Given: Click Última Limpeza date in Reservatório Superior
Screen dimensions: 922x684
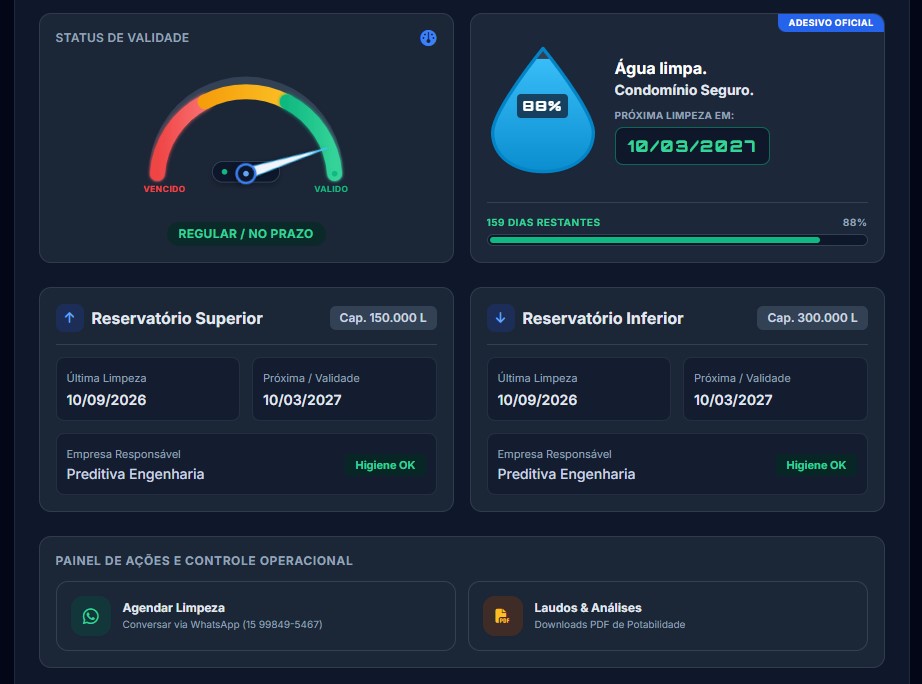Looking at the screenshot, I should 106,400.
